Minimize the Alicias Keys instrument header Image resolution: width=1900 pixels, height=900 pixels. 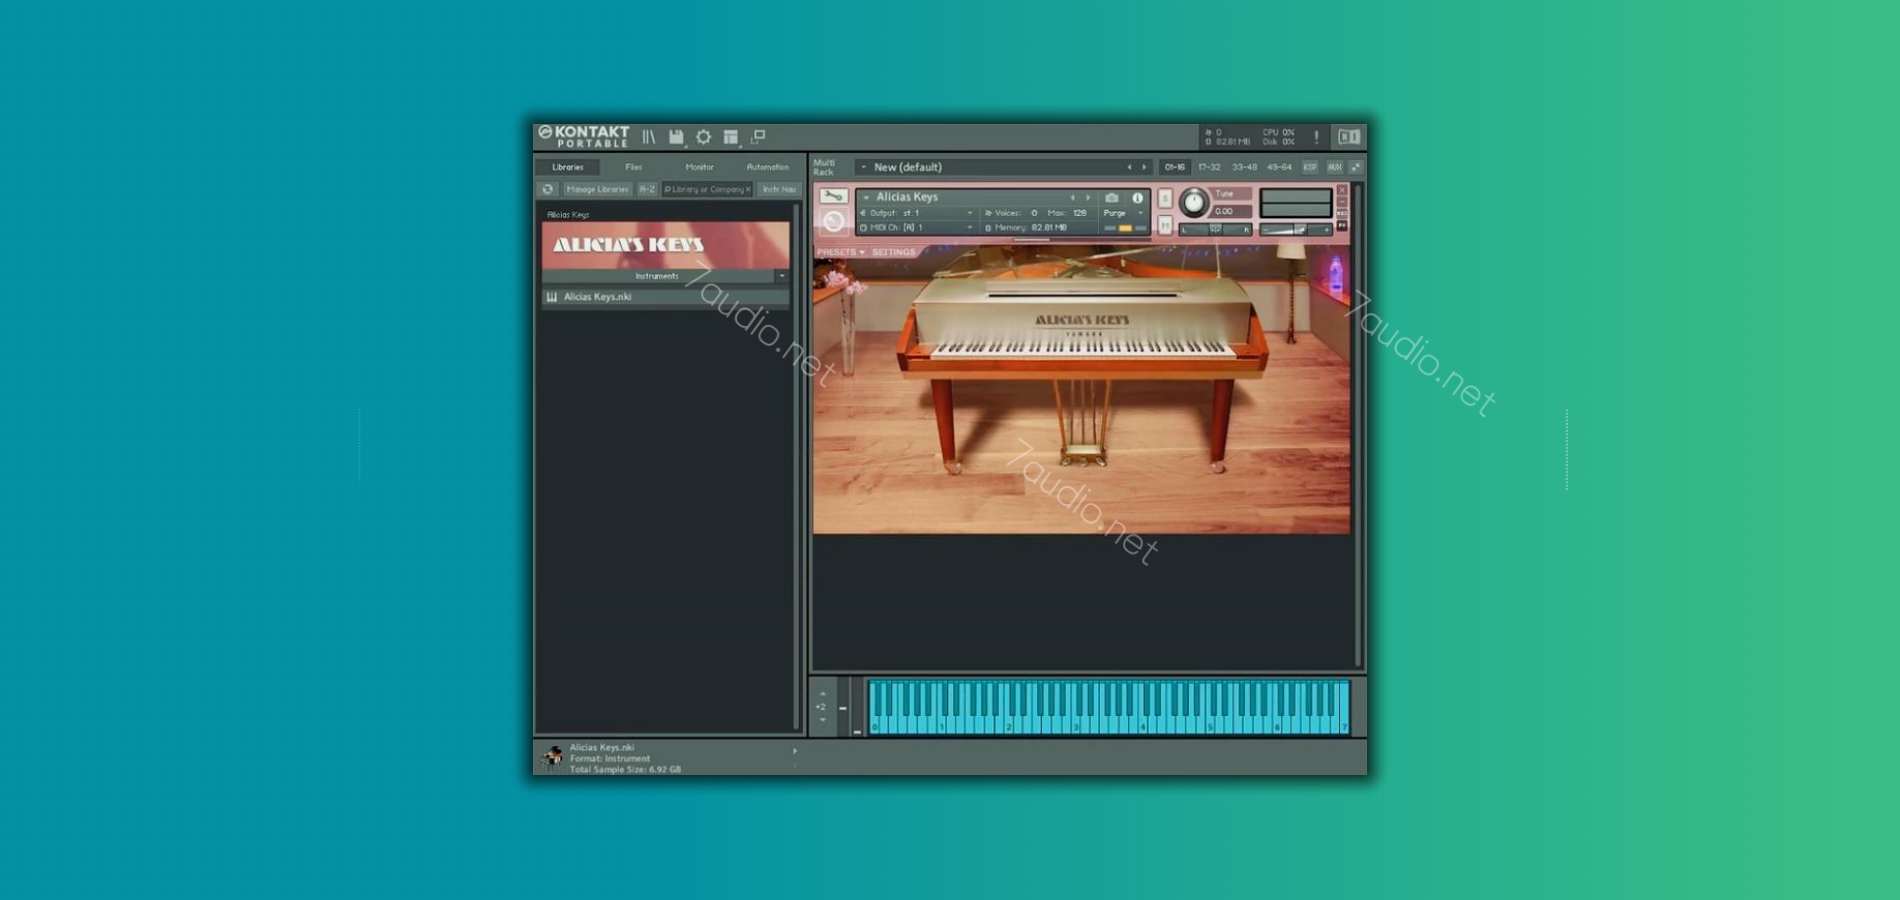tap(1342, 202)
